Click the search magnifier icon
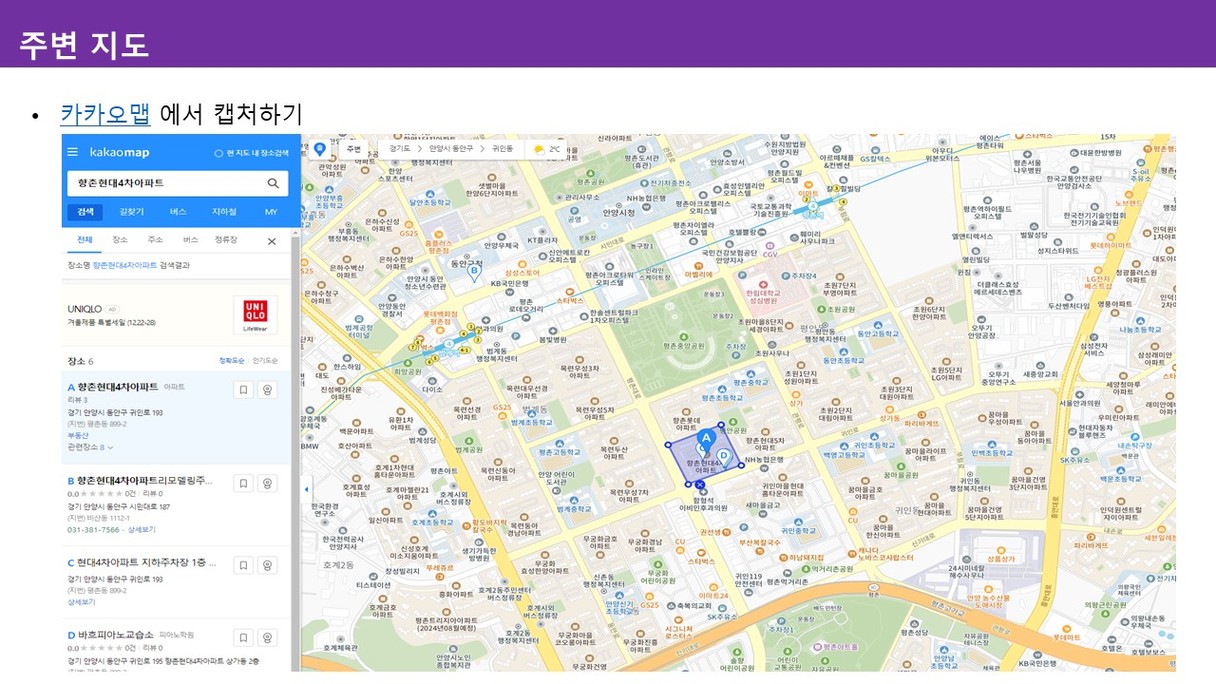Screen dimensions: 1216x684 [273, 184]
